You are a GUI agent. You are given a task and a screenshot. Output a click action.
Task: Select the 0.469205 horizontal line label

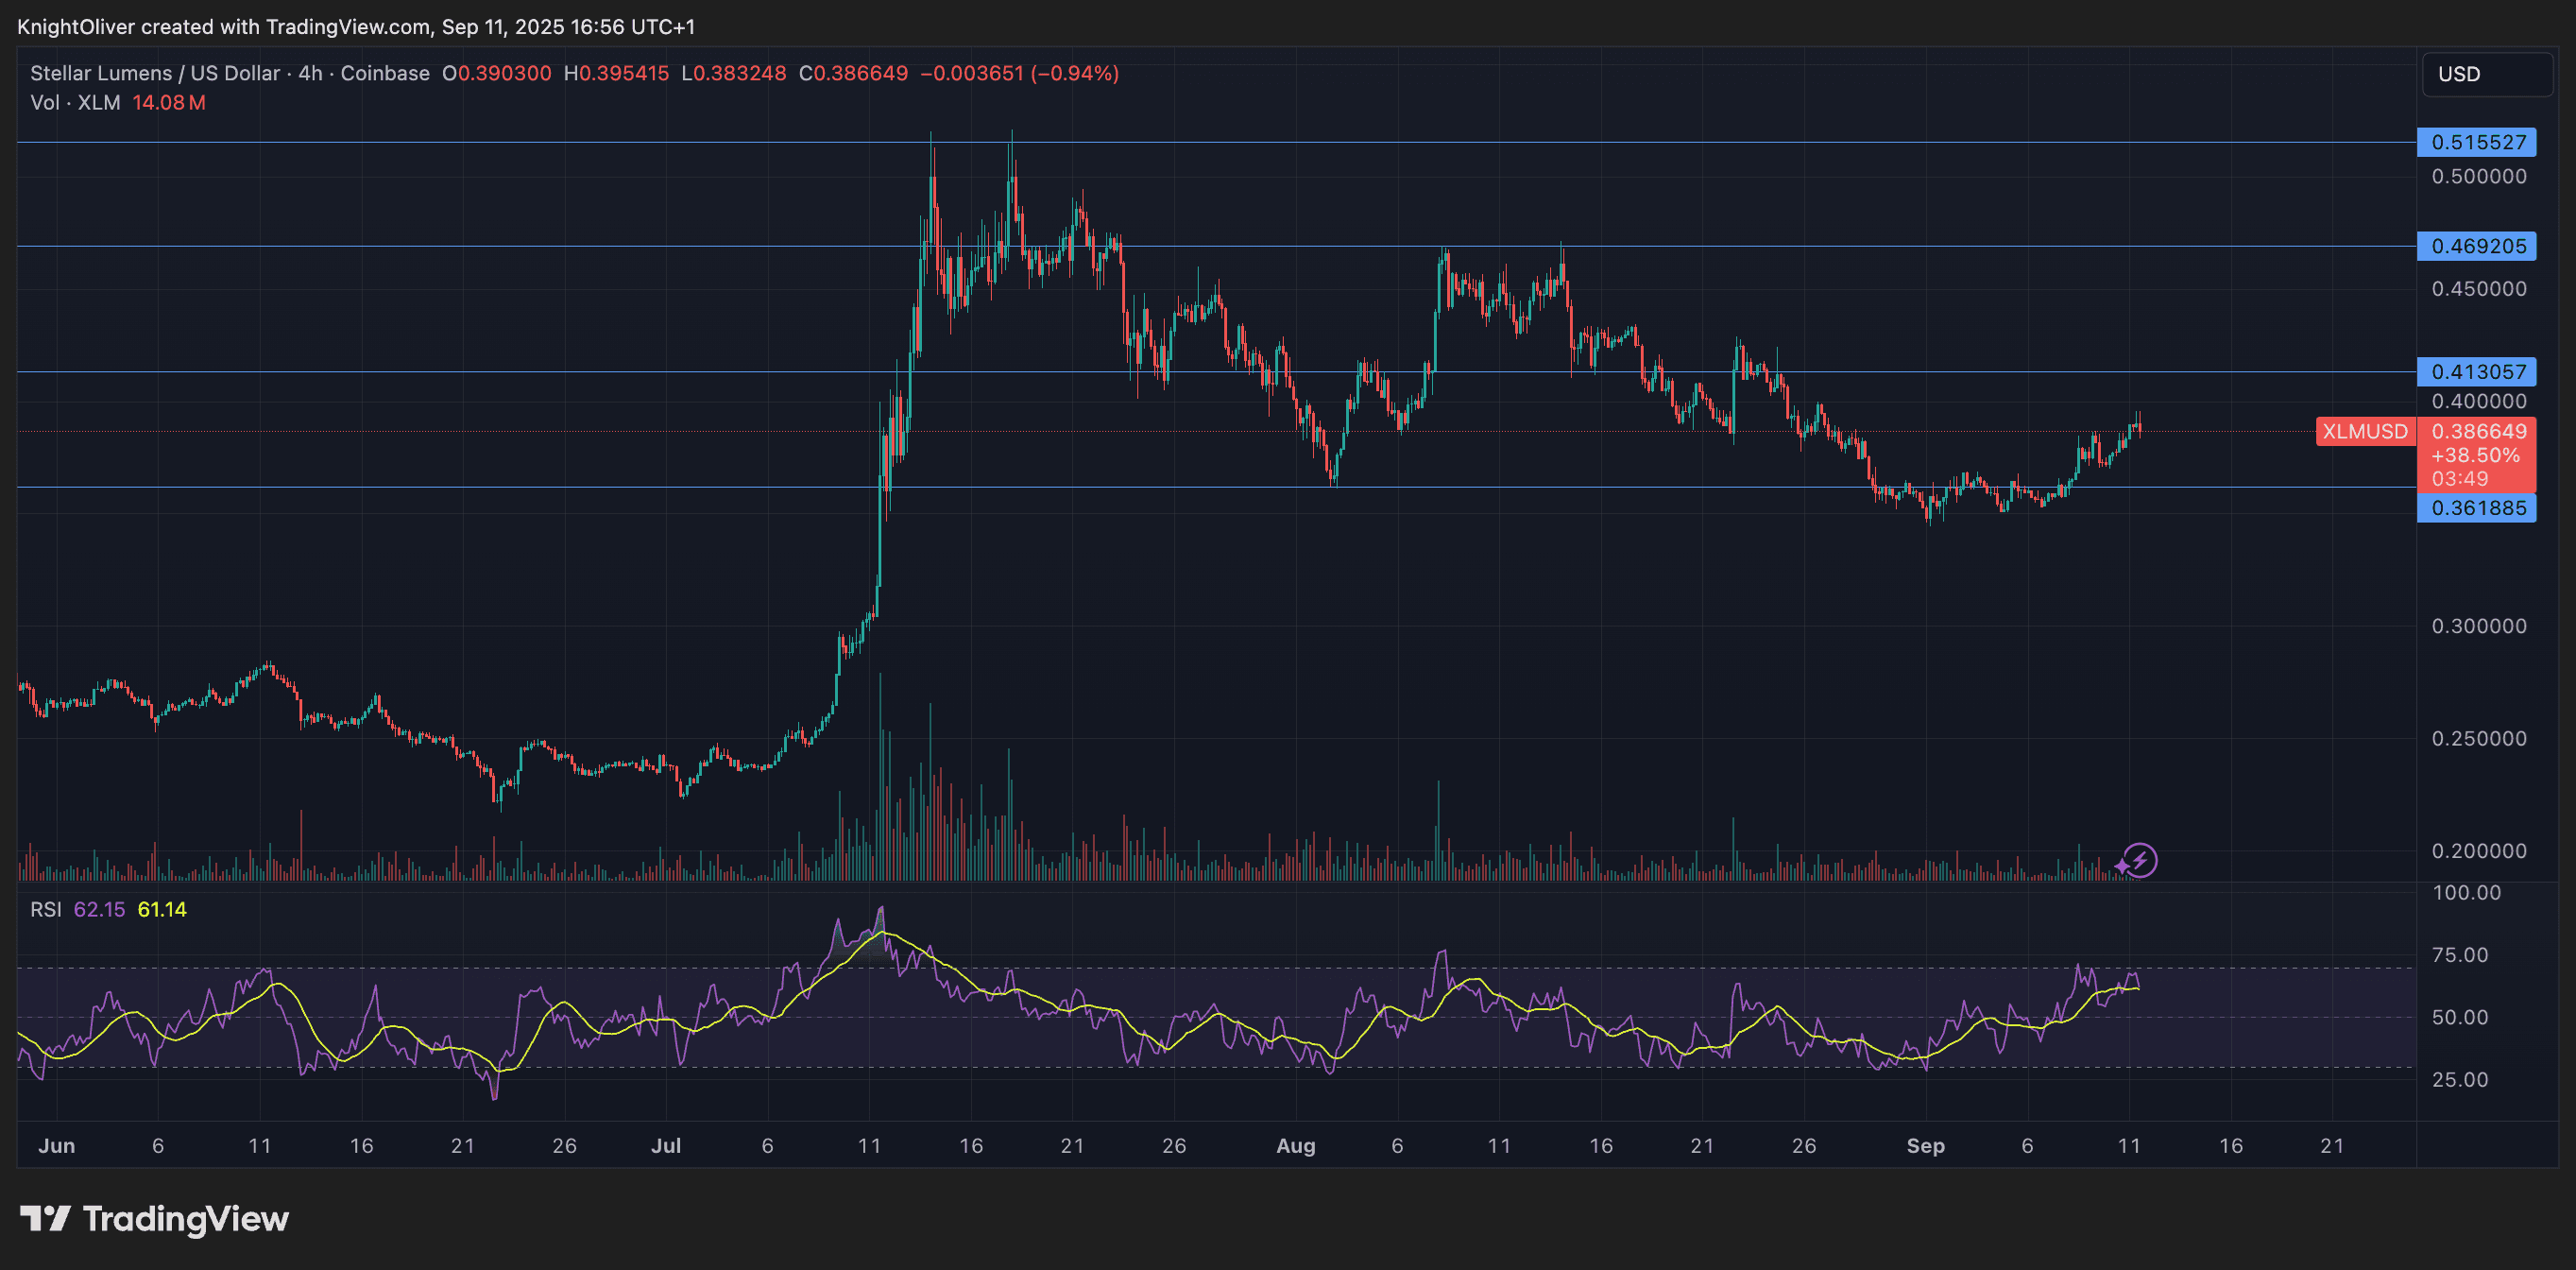tap(2478, 246)
